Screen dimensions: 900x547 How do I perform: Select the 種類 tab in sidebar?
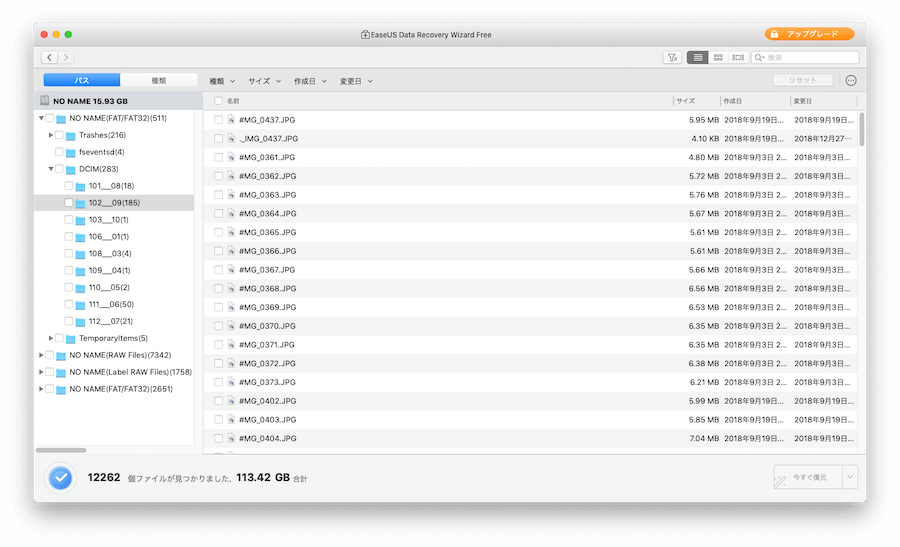click(159, 80)
